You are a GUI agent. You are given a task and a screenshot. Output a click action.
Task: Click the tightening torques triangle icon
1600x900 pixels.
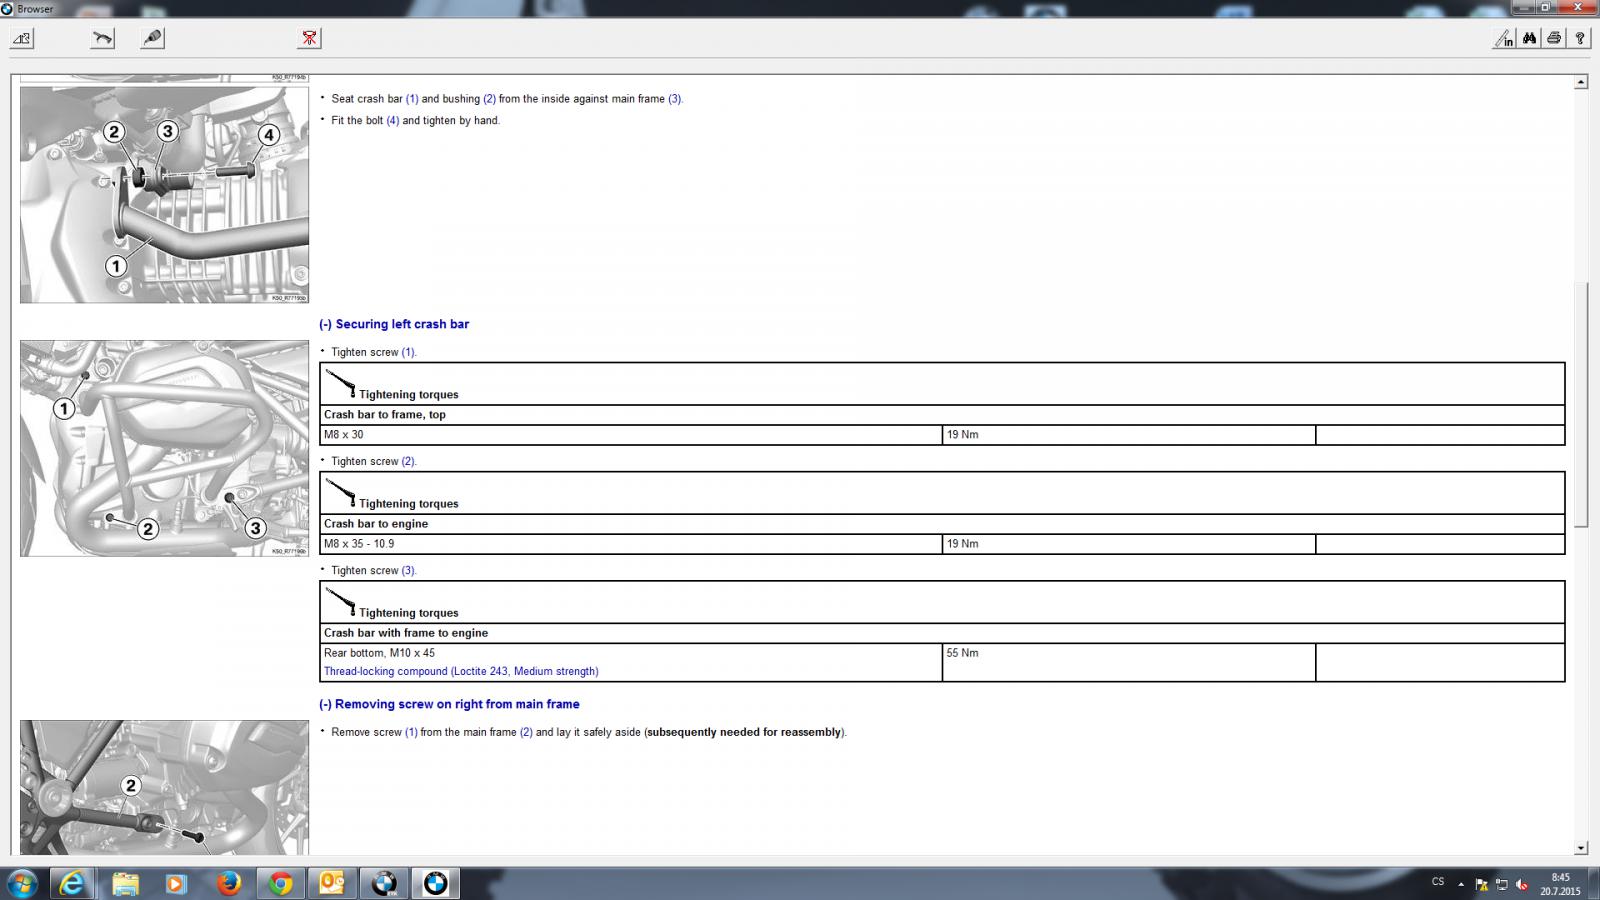coord(22,38)
